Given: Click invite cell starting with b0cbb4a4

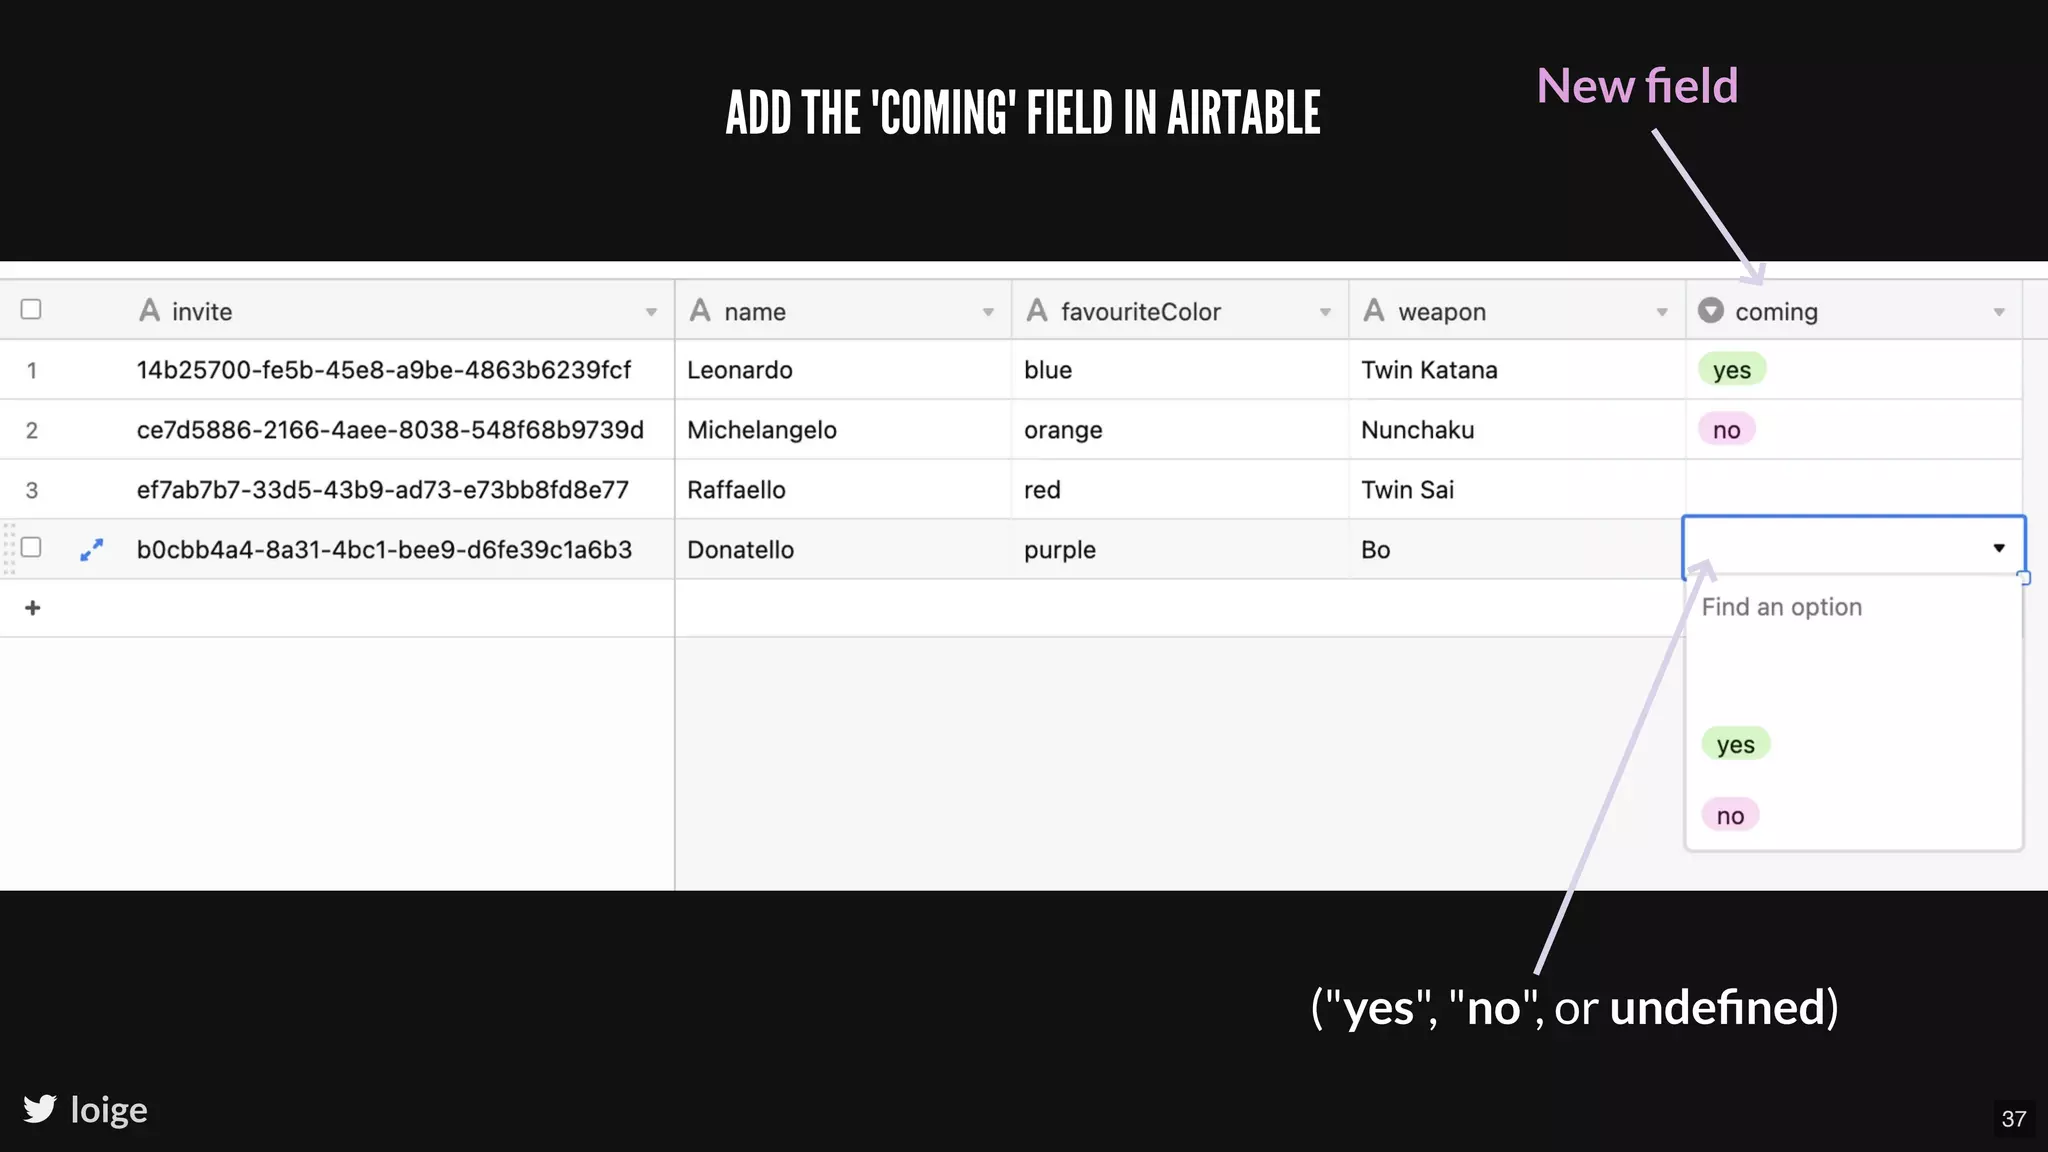Looking at the screenshot, I should (x=384, y=549).
